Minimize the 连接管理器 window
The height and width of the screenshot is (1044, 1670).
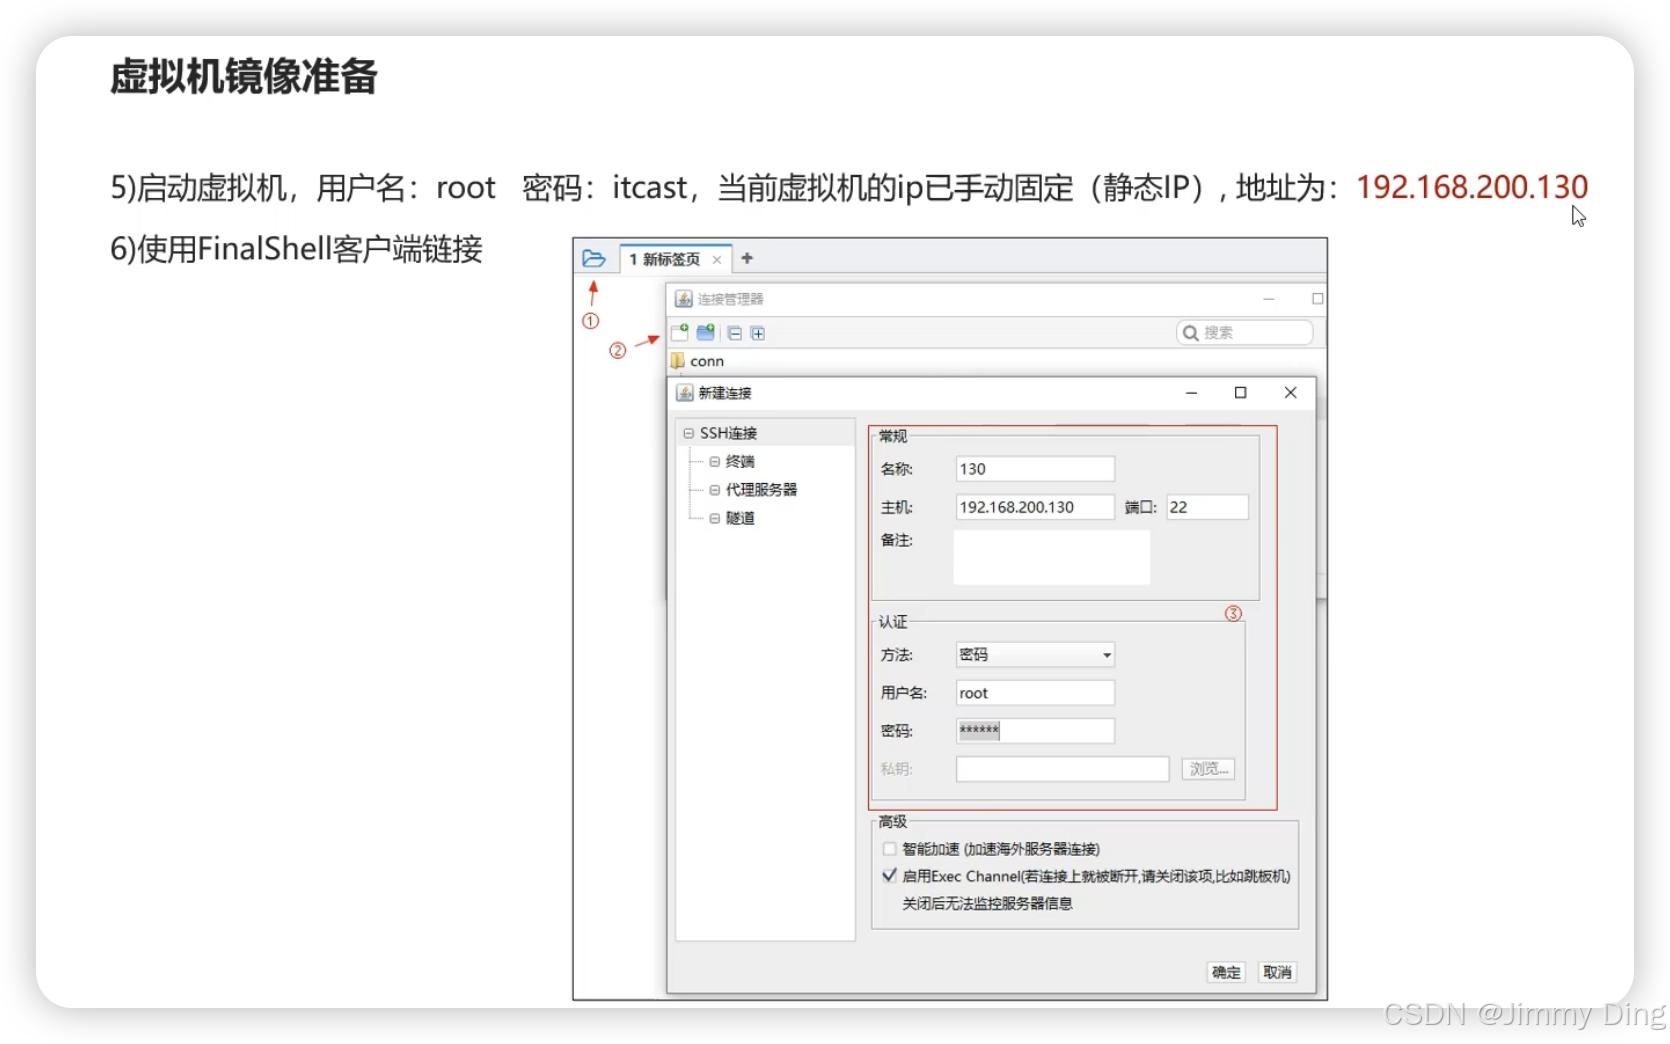[1269, 299]
